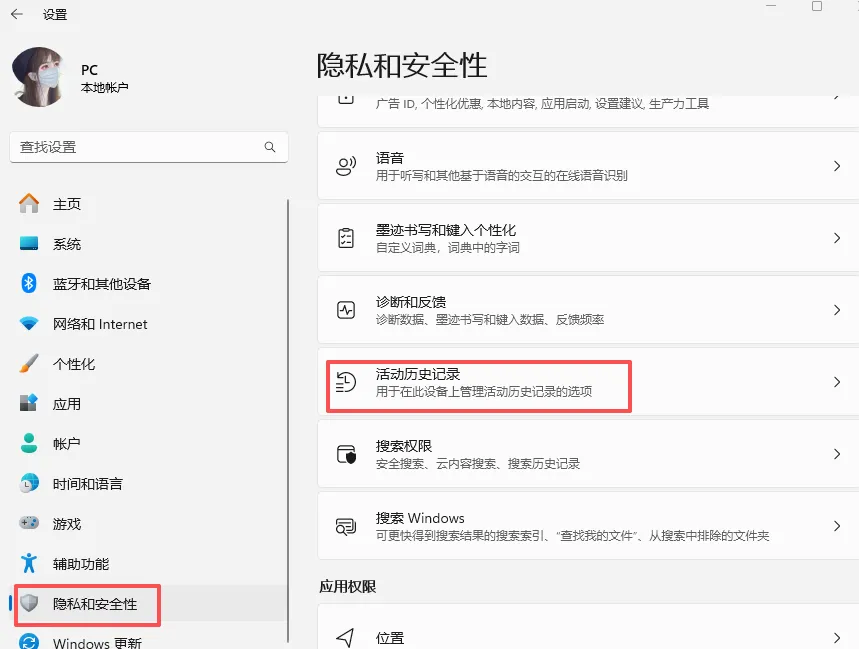Click the 墨迹书写和键入个性化 clipboard icon
The height and width of the screenshot is (649, 859).
tap(346, 238)
